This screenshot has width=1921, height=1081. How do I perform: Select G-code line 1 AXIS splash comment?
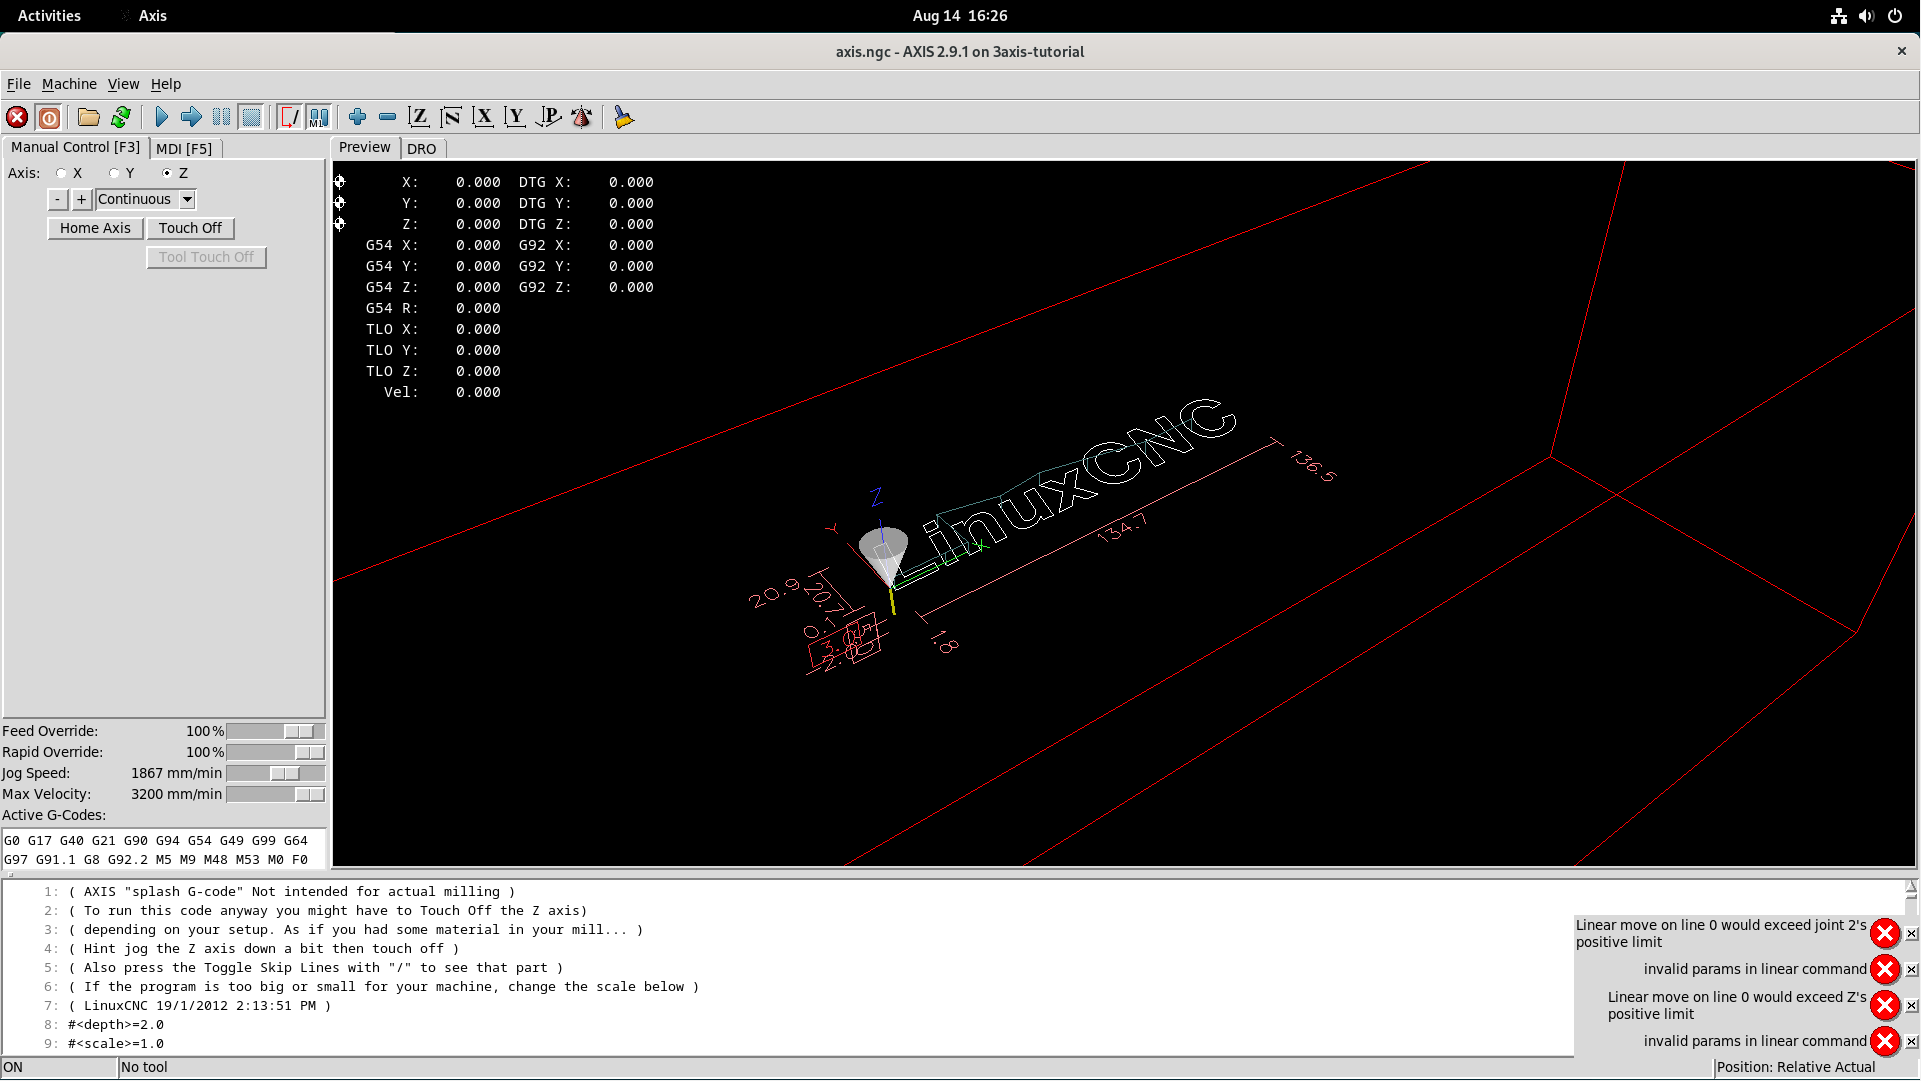[x=292, y=892]
